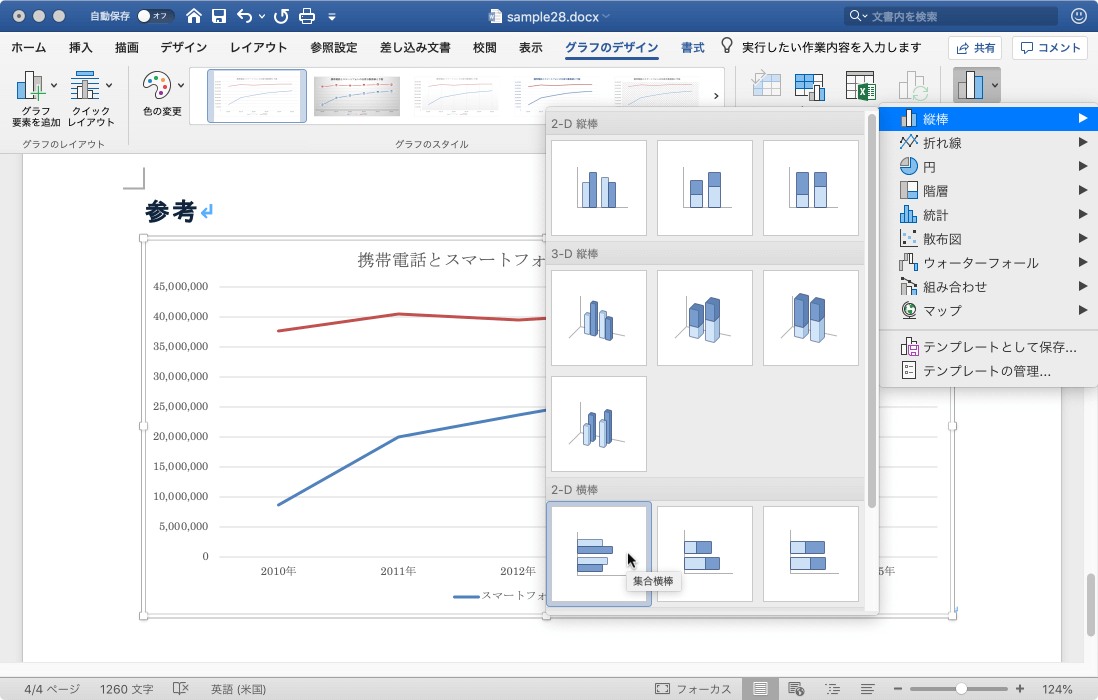Select 階層 in chart type menu
Viewport: 1098px width, 700px height.
click(x=988, y=190)
